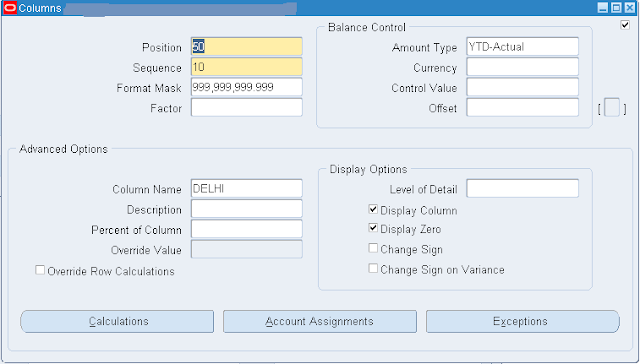Minimize the Columns window
Image resolution: width=640 pixels, height=364 pixels.
(602, 8)
